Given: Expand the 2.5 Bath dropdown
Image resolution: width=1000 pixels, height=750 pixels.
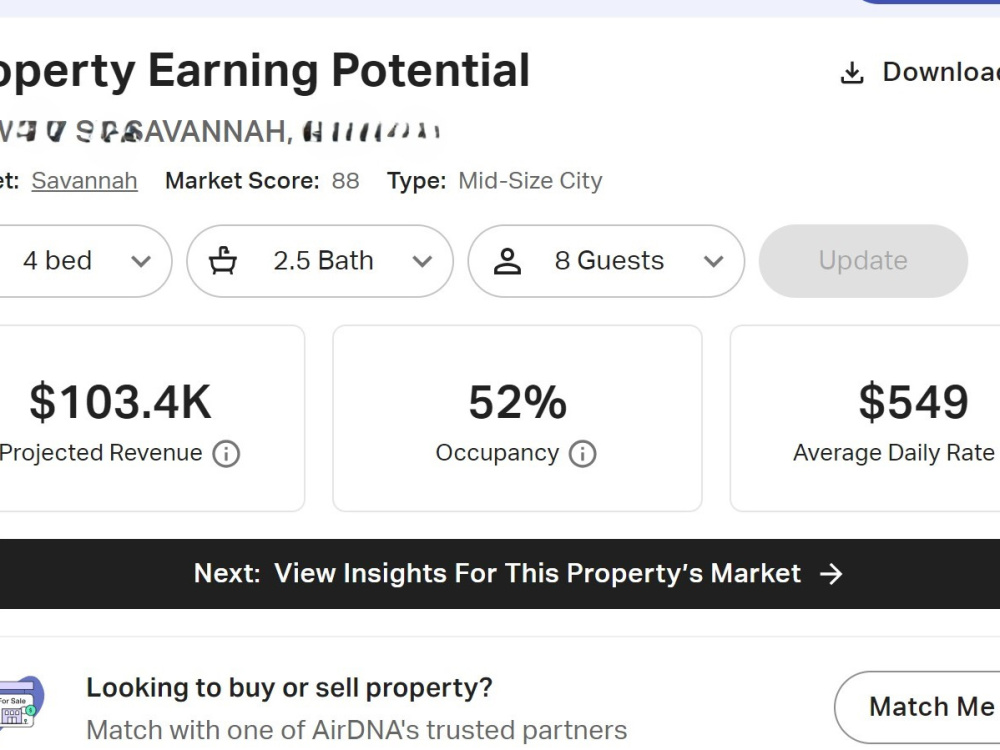Looking at the screenshot, I should tap(320, 261).
